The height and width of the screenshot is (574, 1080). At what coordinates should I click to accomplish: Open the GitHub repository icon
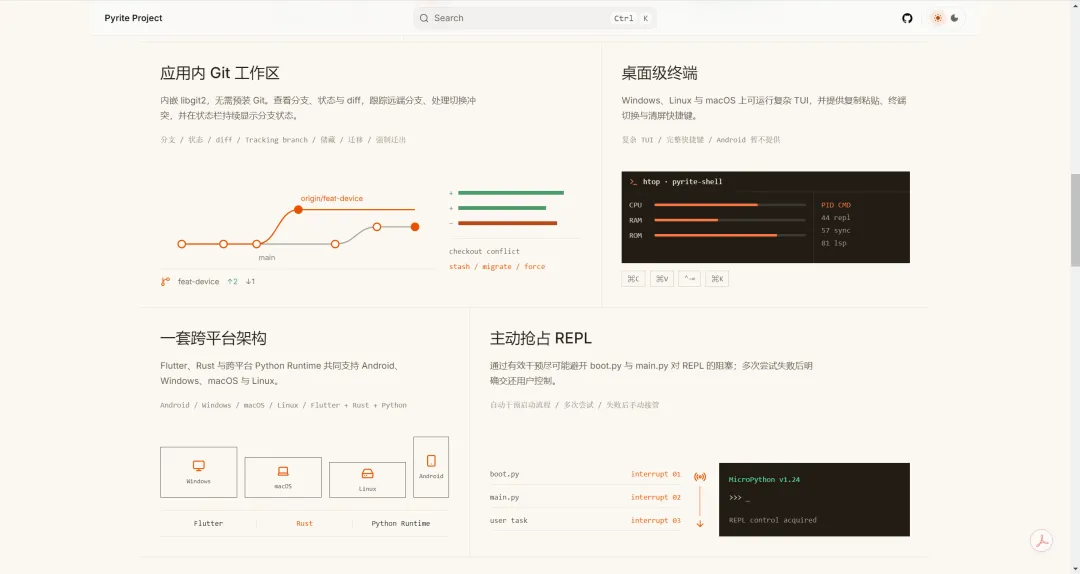coord(907,18)
